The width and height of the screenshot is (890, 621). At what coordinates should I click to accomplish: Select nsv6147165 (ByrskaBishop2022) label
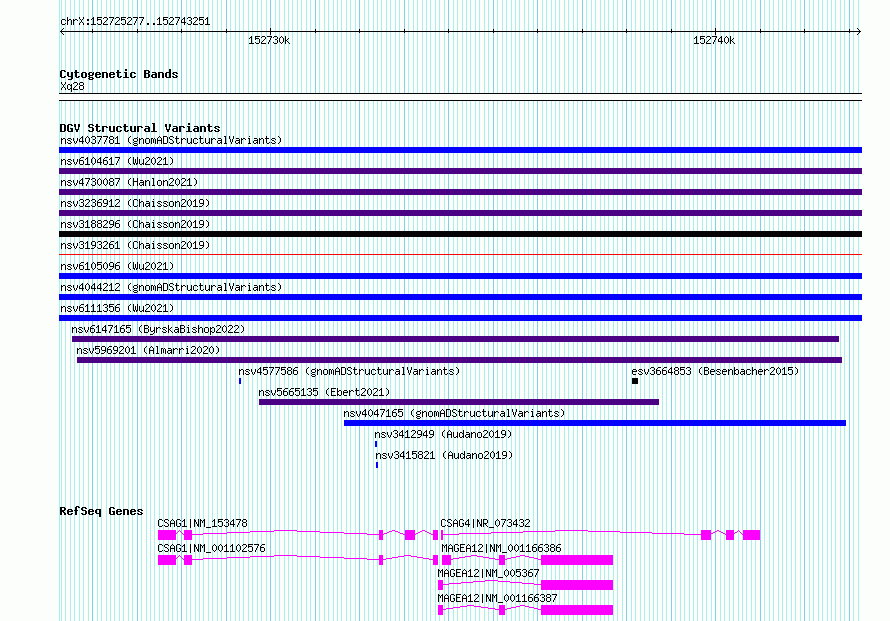[x=158, y=329]
